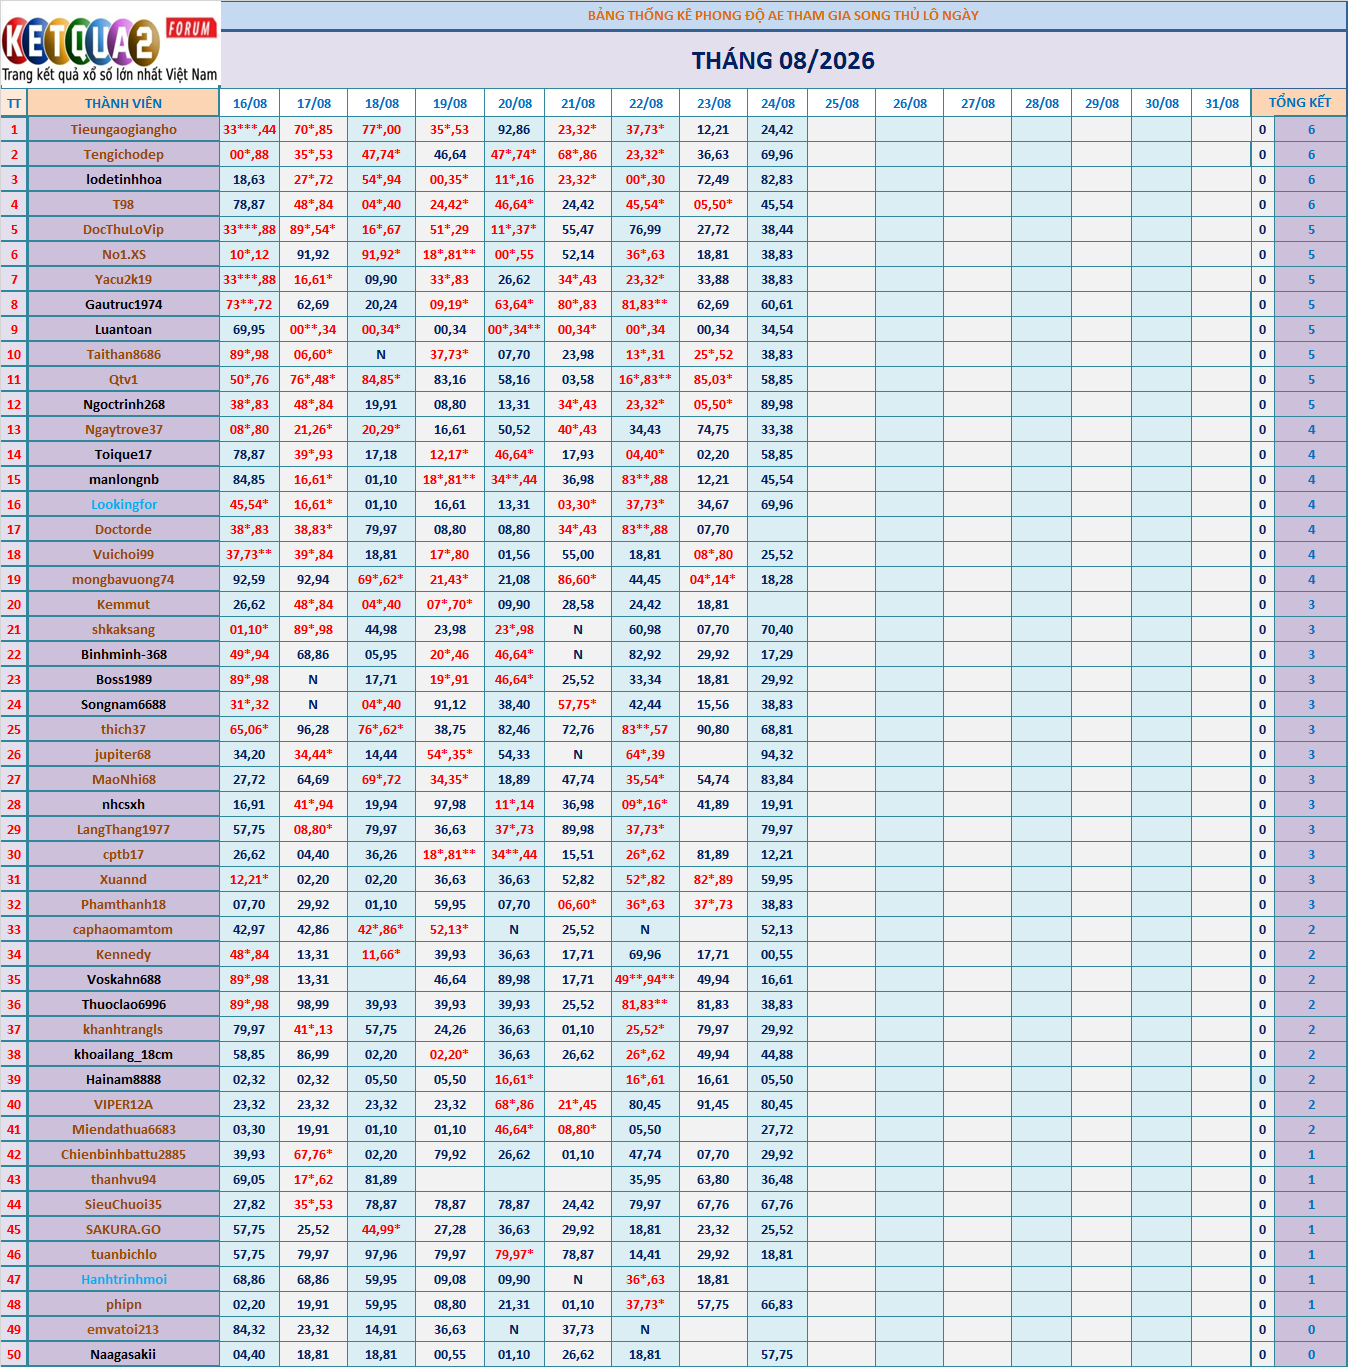Select member caphaomamtom
1348x1367 pixels.
pos(123,930)
